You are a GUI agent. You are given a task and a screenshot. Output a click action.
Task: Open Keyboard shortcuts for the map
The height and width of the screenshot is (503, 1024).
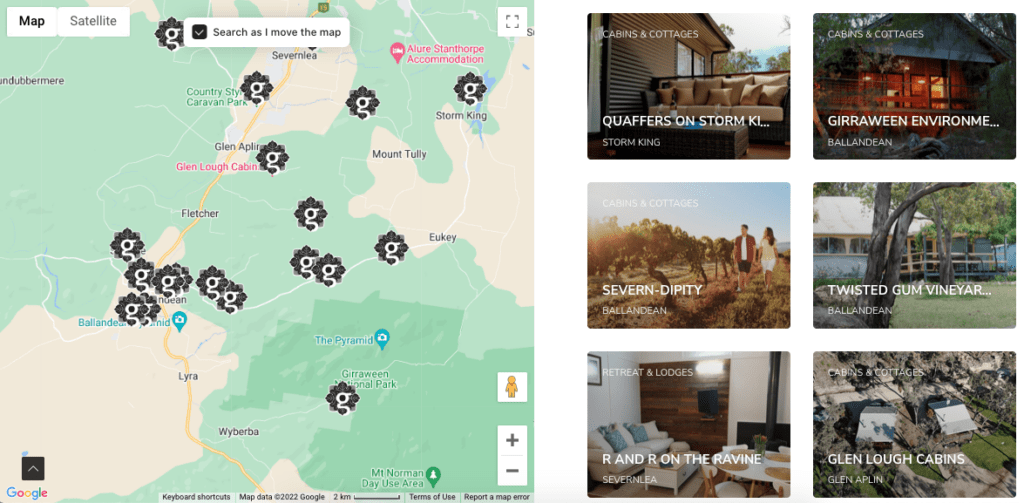tap(197, 497)
